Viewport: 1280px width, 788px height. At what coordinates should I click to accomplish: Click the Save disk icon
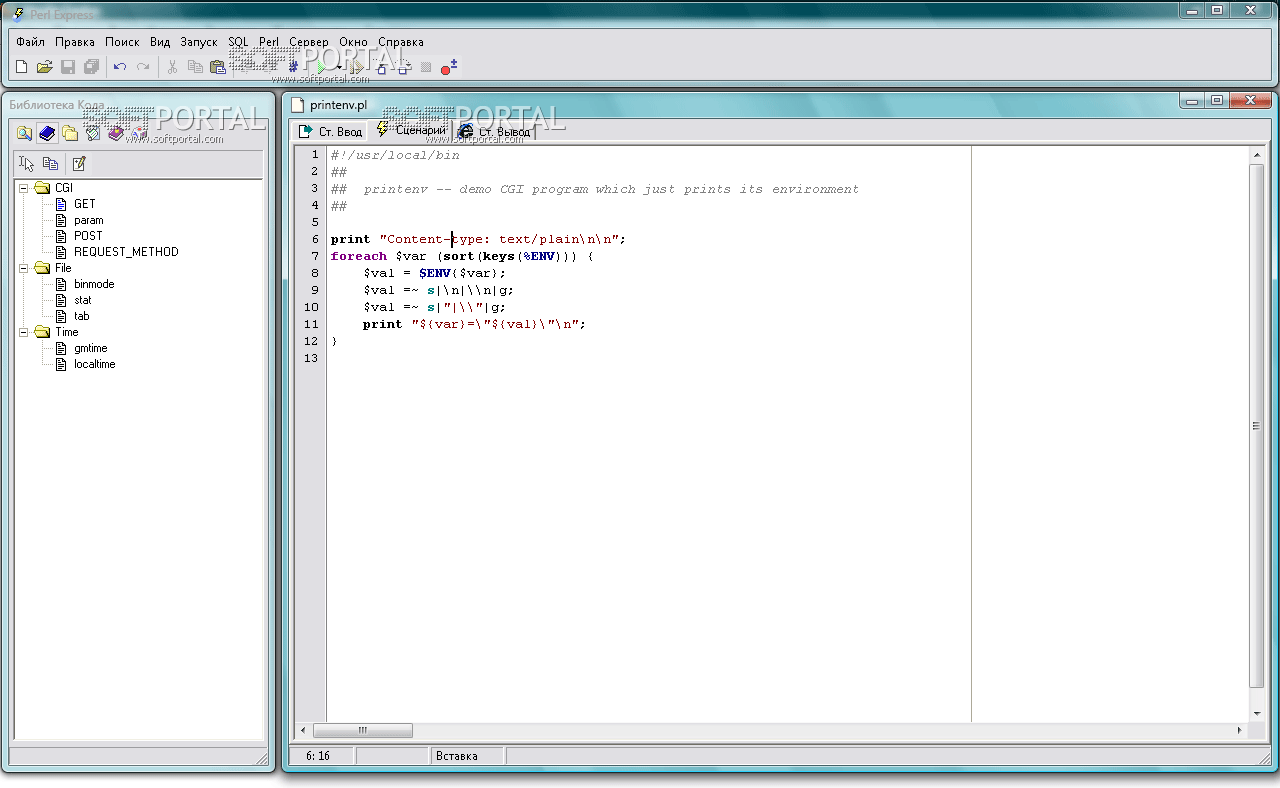[68, 67]
